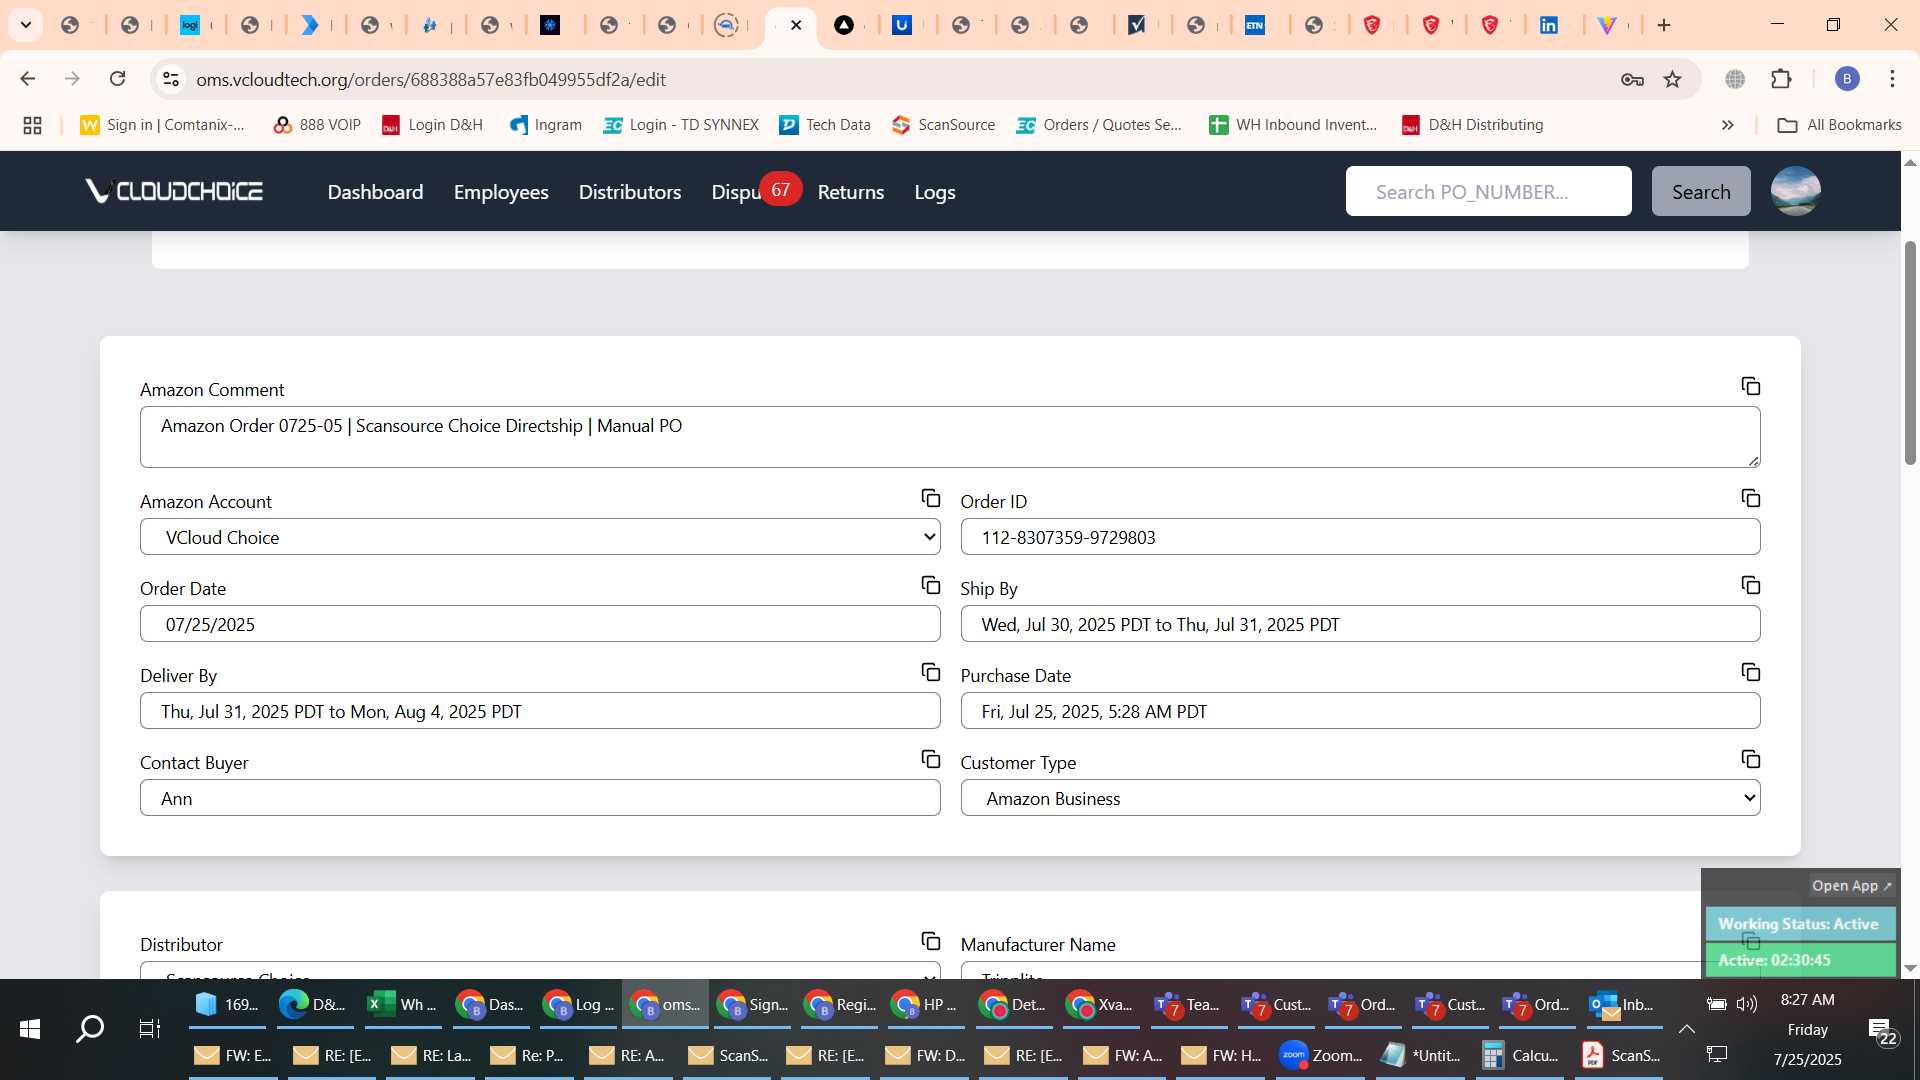Image resolution: width=1920 pixels, height=1080 pixels.
Task: Open Customer Type dropdown
Action: pyautogui.click(x=1360, y=798)
